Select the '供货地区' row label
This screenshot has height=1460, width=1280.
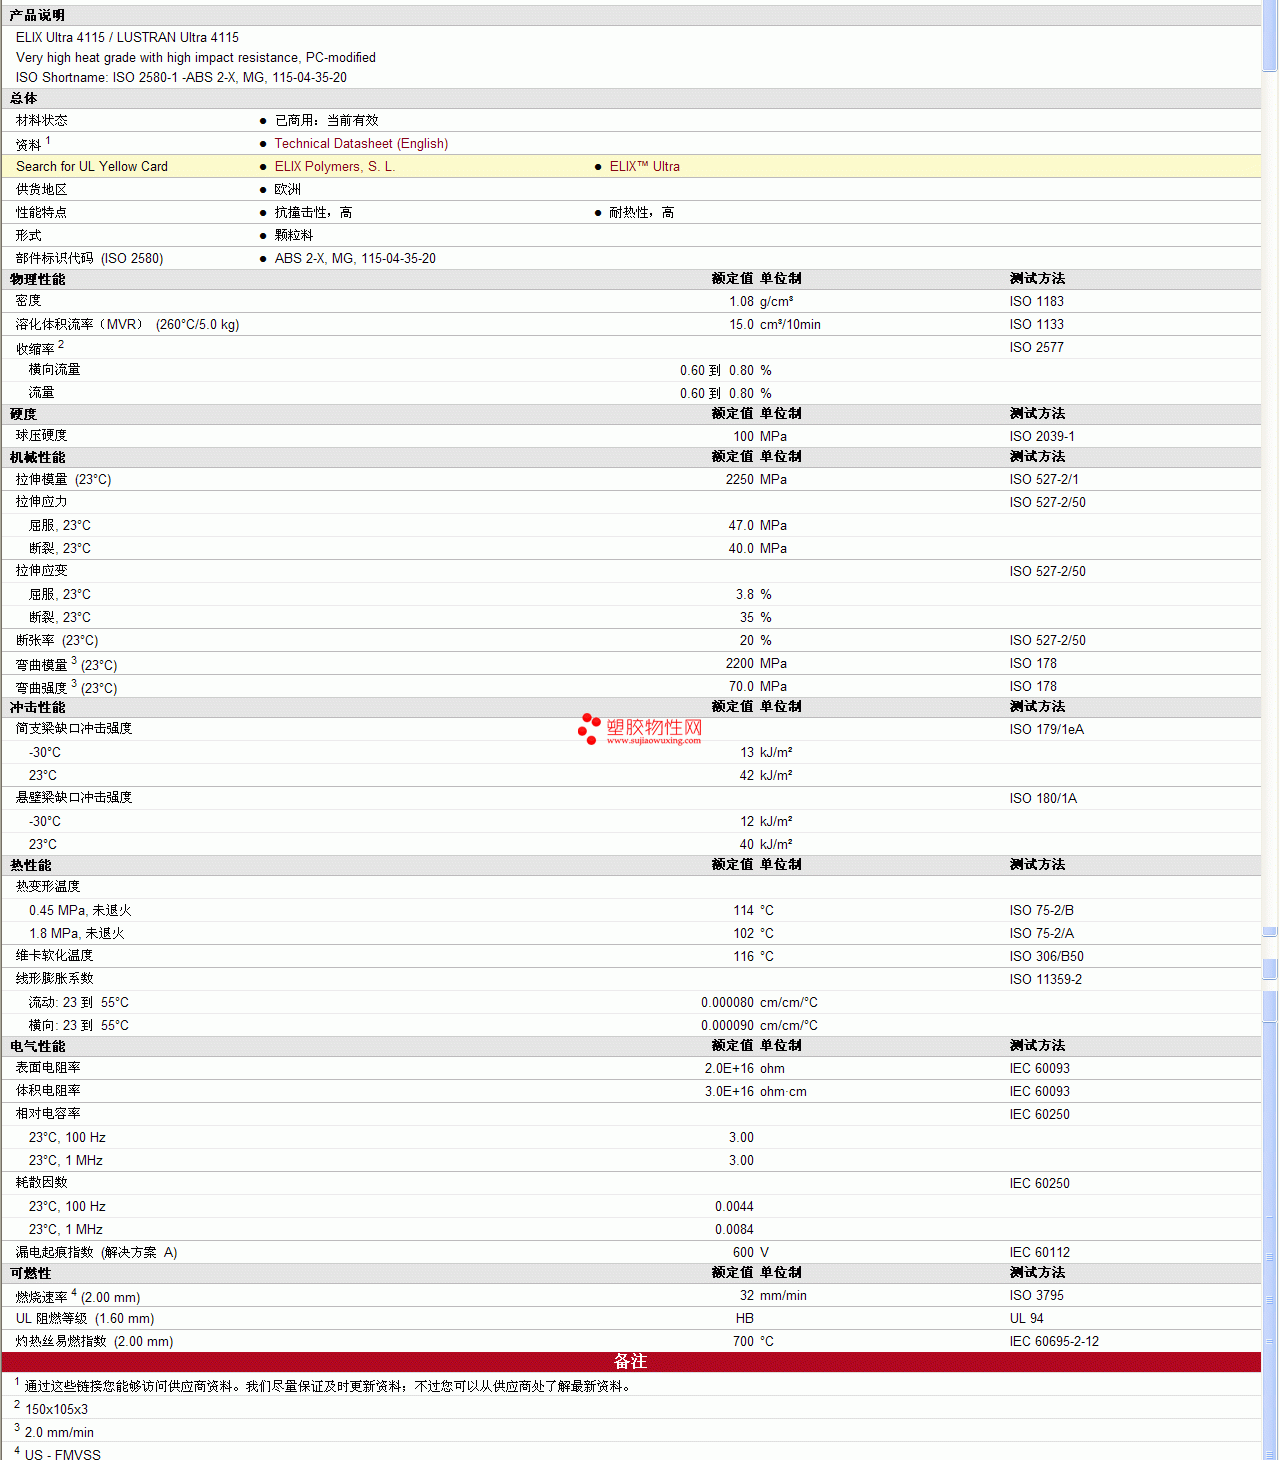(42, 189)
